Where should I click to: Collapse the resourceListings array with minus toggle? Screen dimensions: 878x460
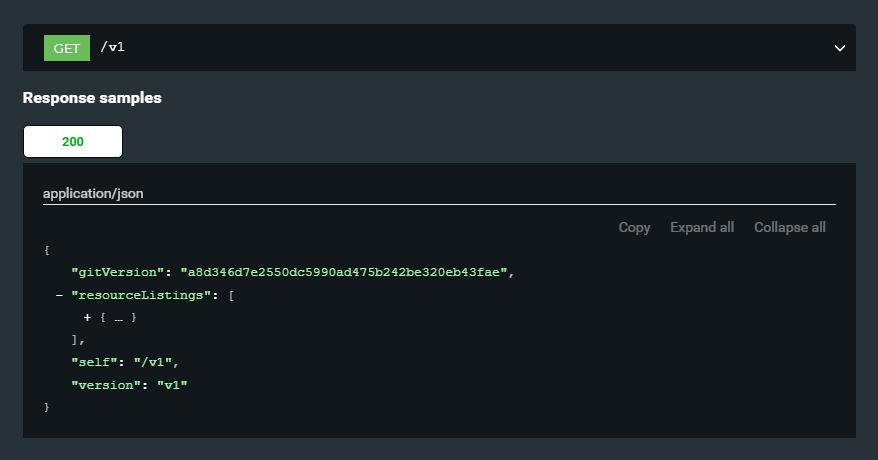[x=59, y=295]
